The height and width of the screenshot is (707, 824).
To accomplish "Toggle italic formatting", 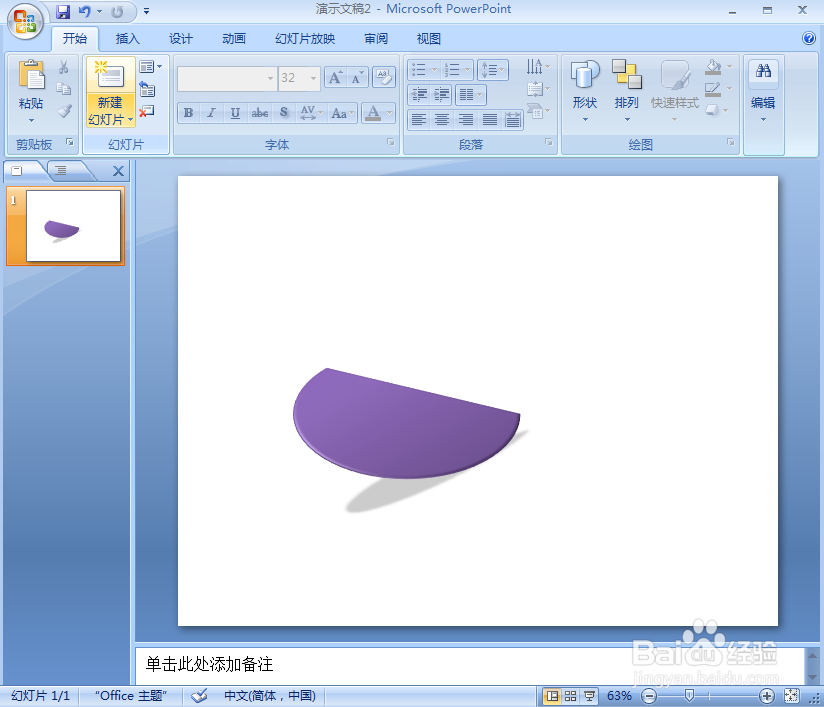I will click(x=211, y=112).
